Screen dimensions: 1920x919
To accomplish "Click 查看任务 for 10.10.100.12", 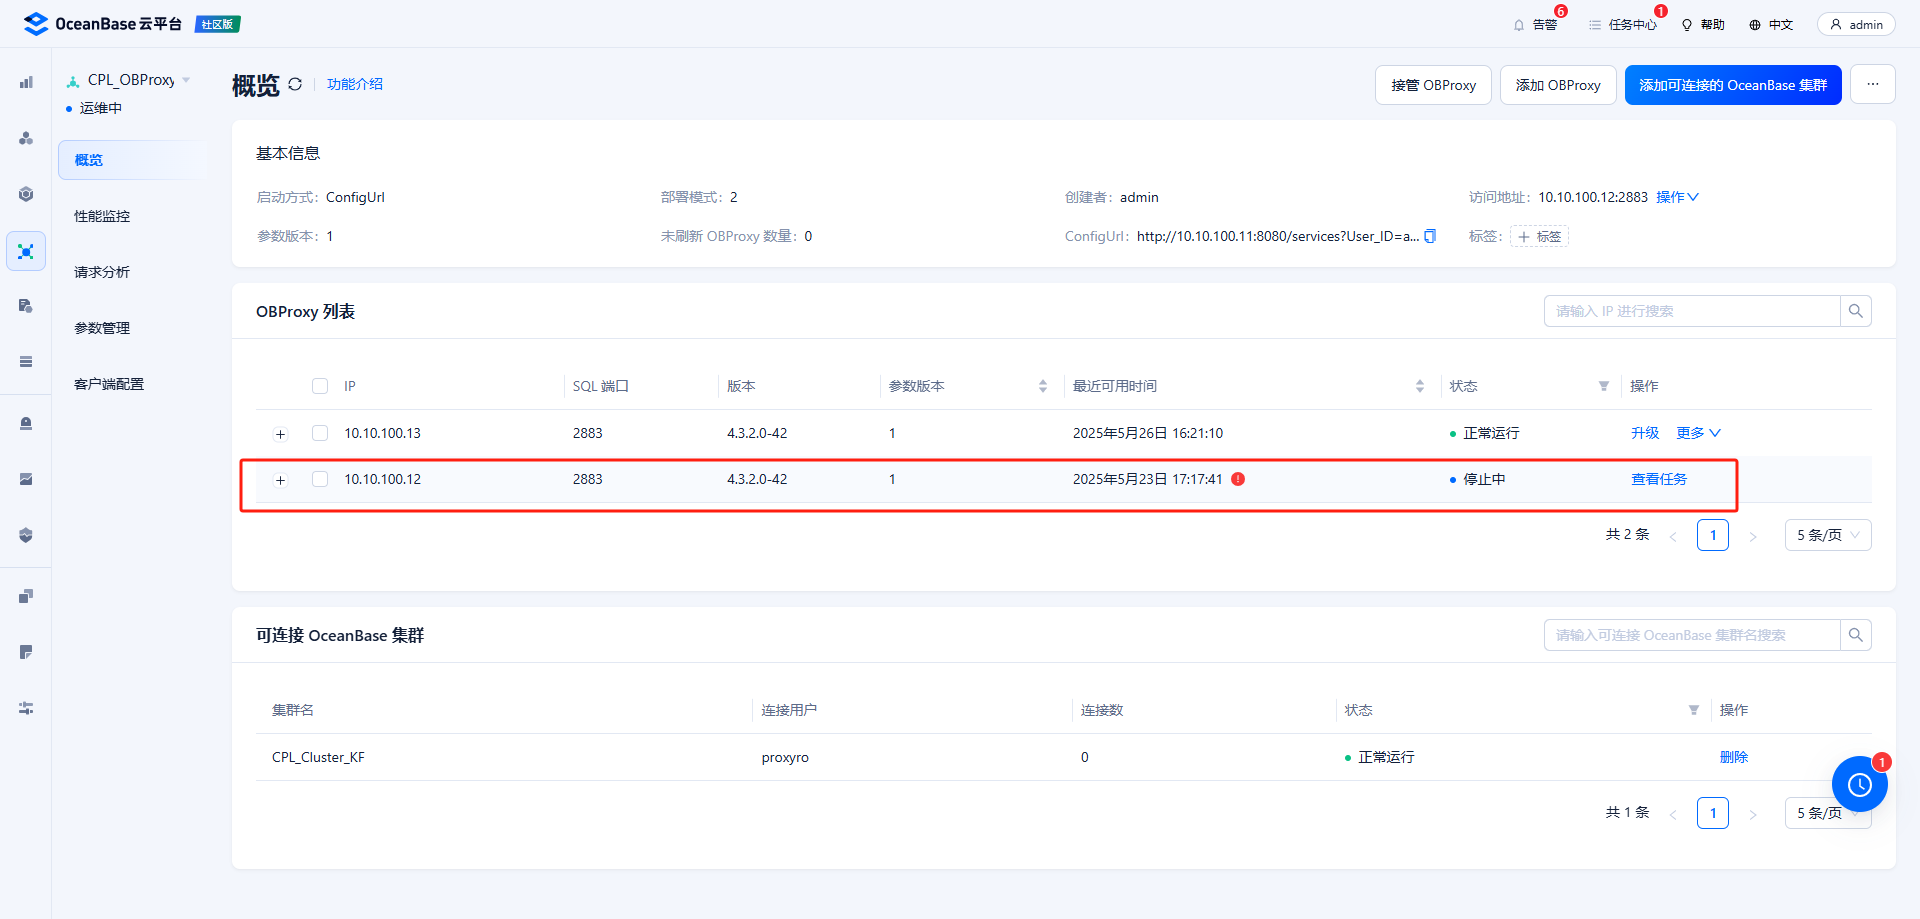I will [1659, 479].
